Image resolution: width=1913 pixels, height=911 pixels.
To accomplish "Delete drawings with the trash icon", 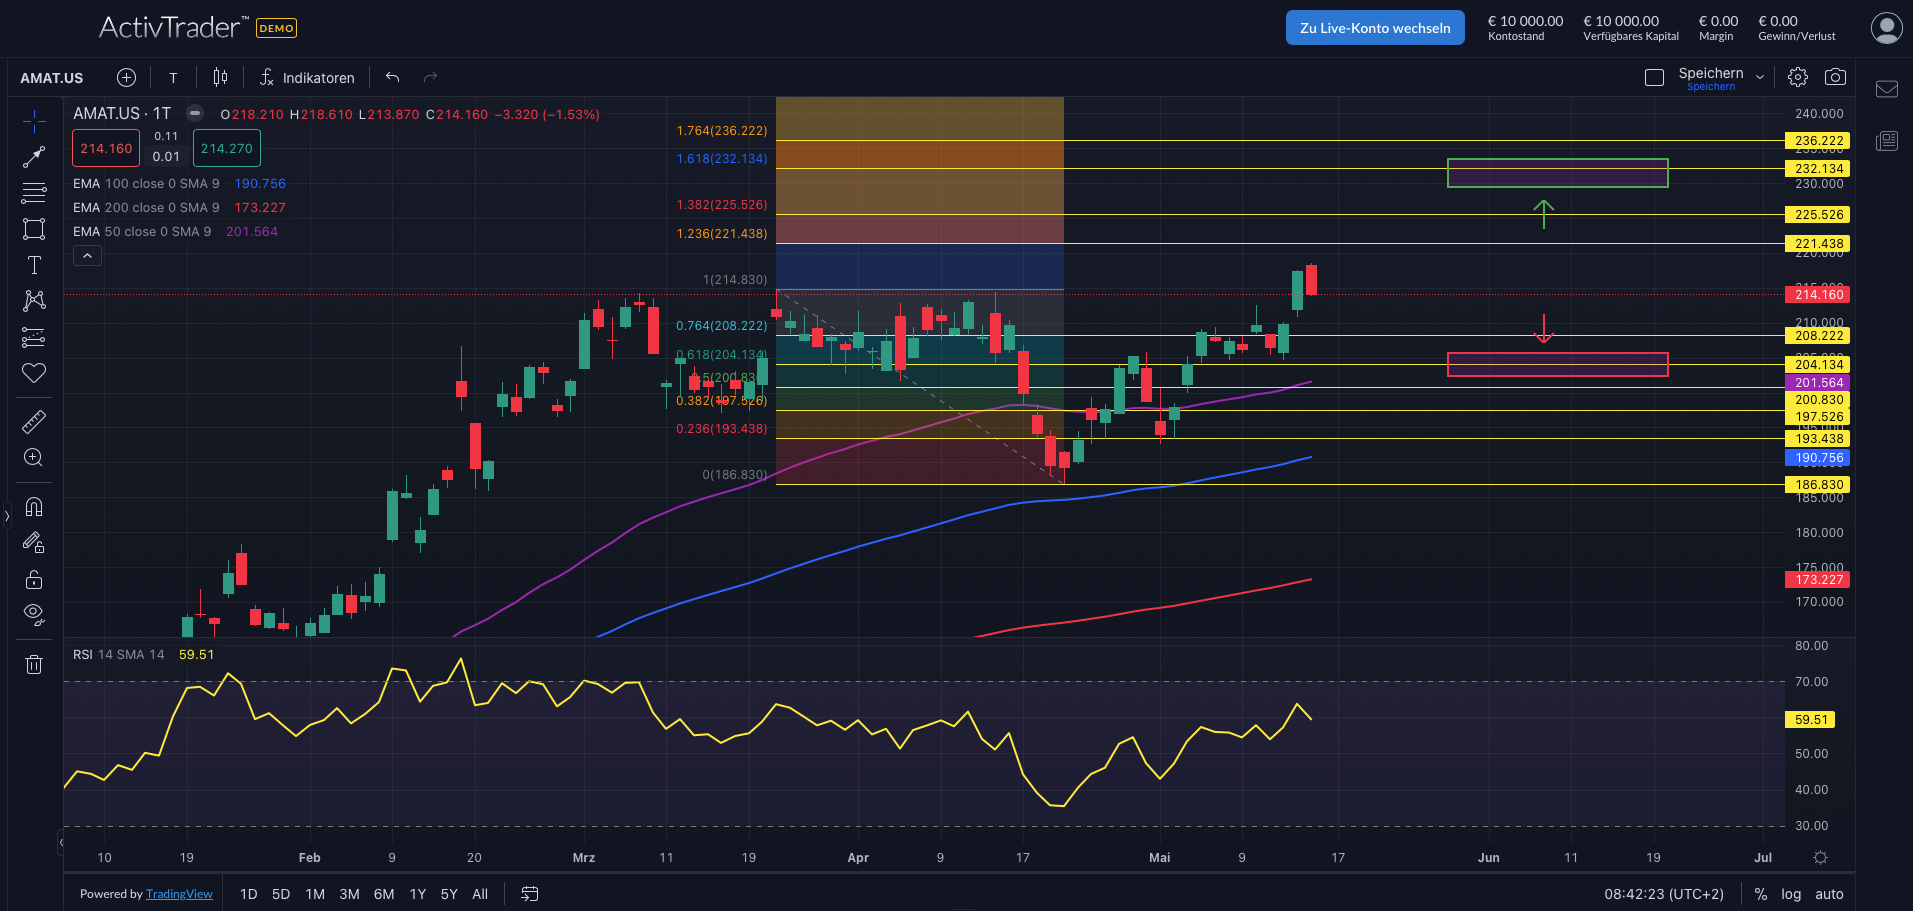I will (34, 664).
